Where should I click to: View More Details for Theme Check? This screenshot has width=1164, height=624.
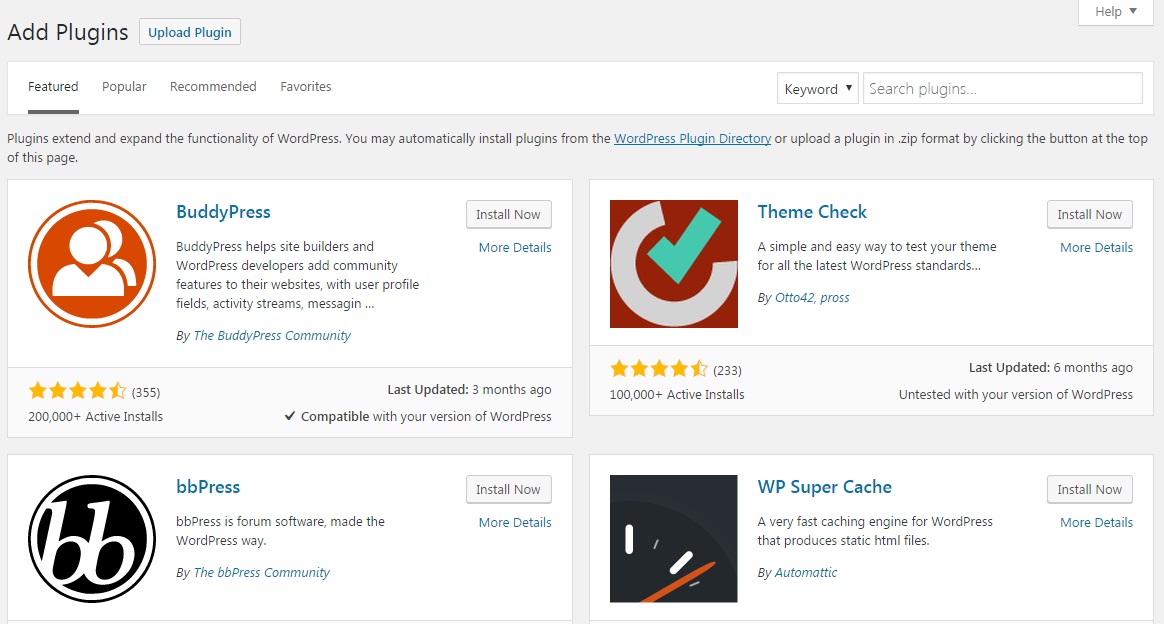point(1096,248)
